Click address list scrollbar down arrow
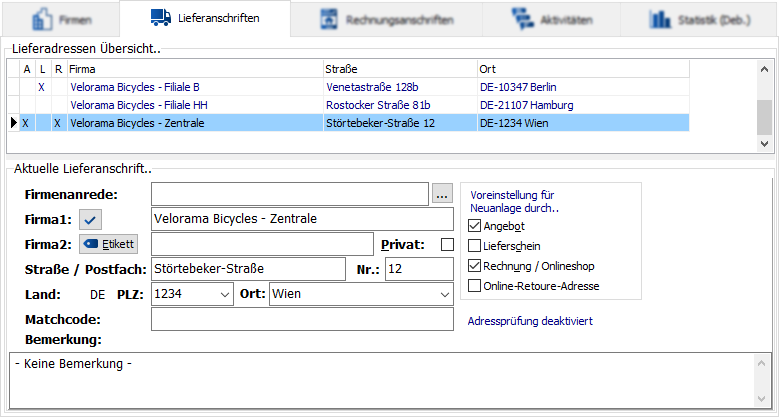The image size is (779, 417). [765, 144]
